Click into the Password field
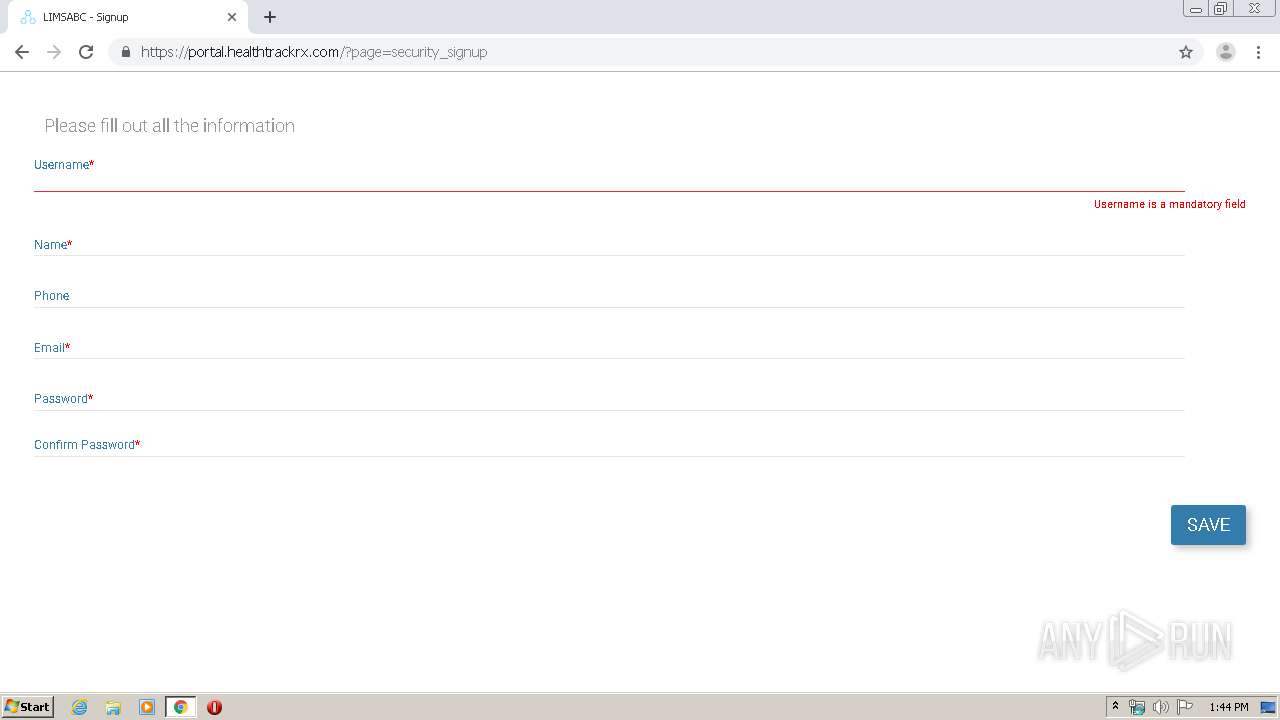 pos(609,400)
